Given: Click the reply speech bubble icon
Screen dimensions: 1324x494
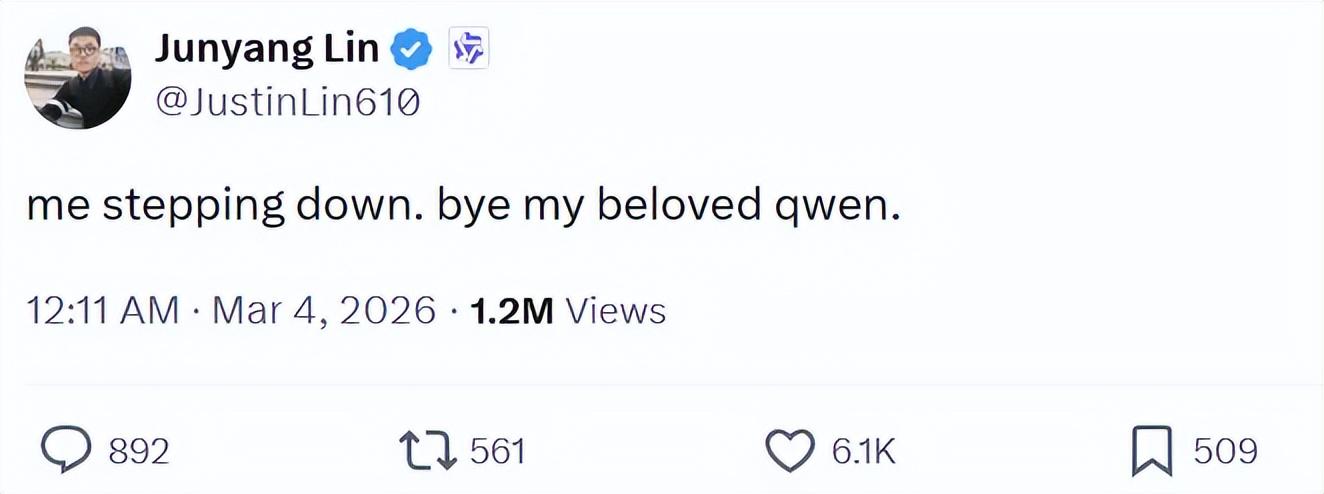Looking at the screenshot, I should pyautogui.click(x=67, y=452).
